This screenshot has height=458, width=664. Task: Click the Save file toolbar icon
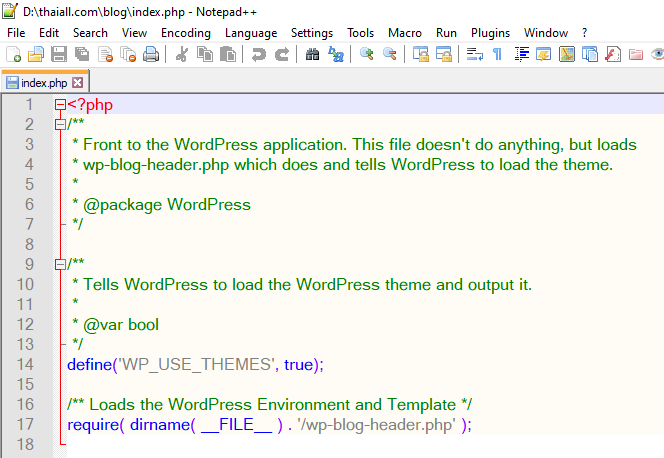pyautogui.click(x=59, y=55)
